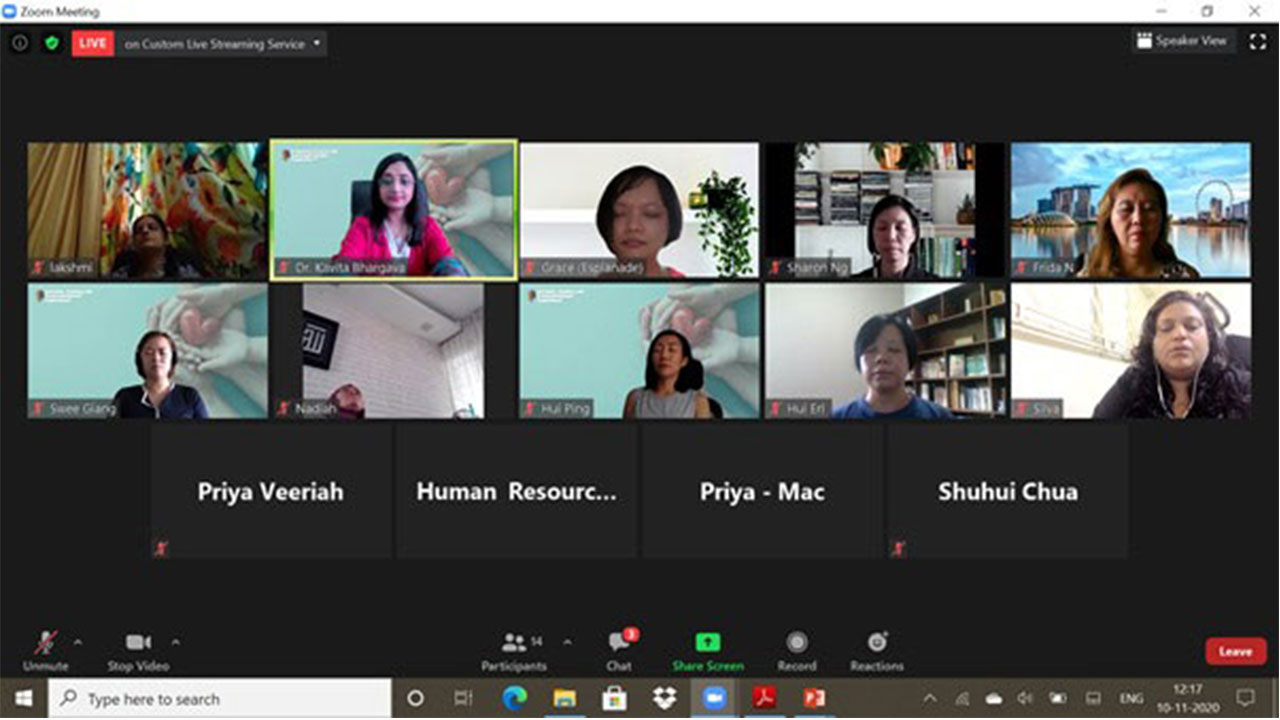This screenshot has width=1280, height=720.
Task: Enter full screen mode icon
Action: tap(1257, 42)
